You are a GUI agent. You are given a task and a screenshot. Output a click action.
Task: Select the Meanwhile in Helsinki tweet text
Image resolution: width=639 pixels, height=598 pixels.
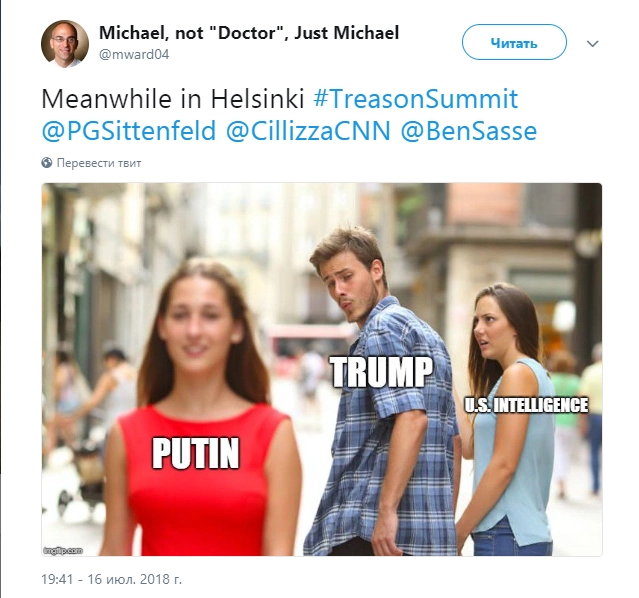173,99
